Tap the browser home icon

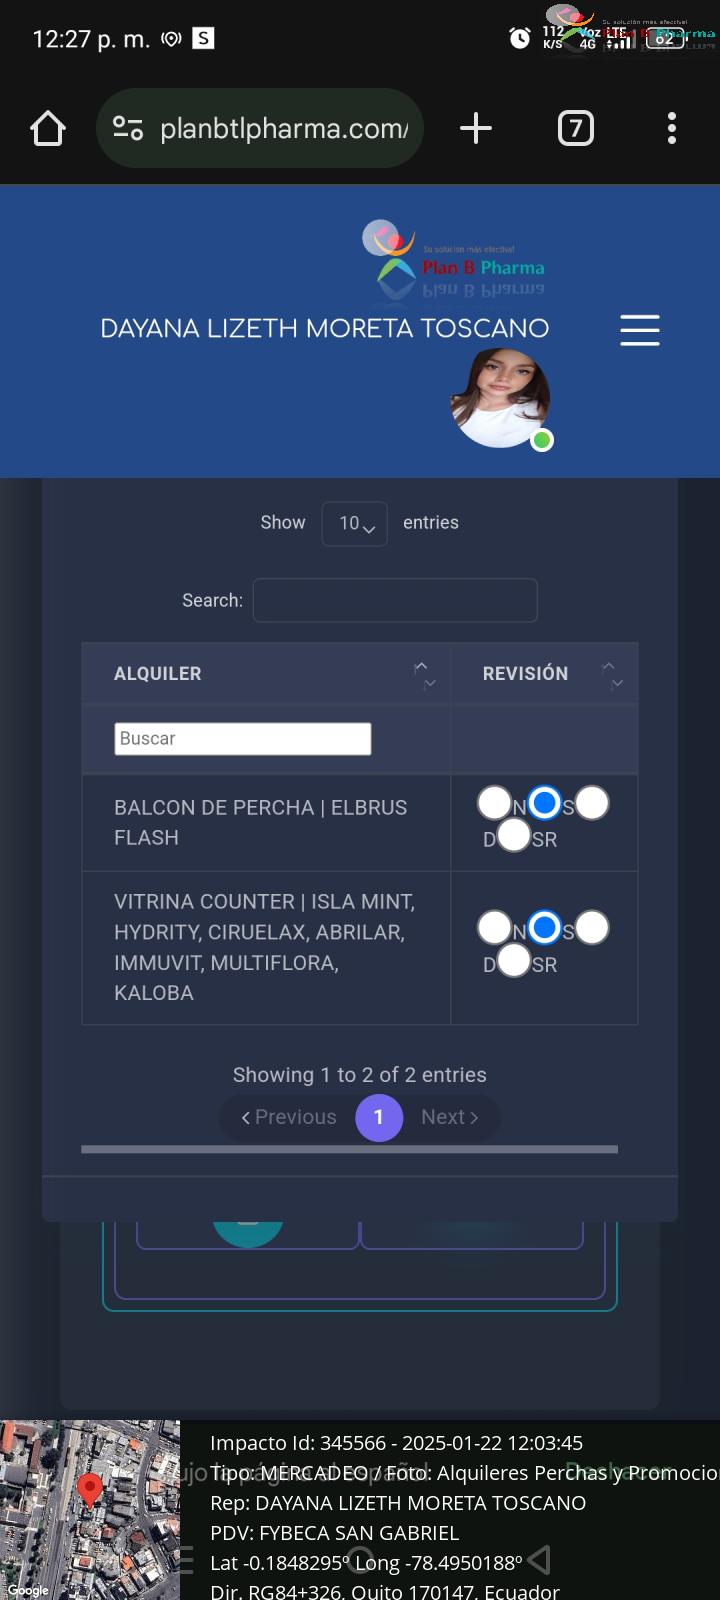48,128
